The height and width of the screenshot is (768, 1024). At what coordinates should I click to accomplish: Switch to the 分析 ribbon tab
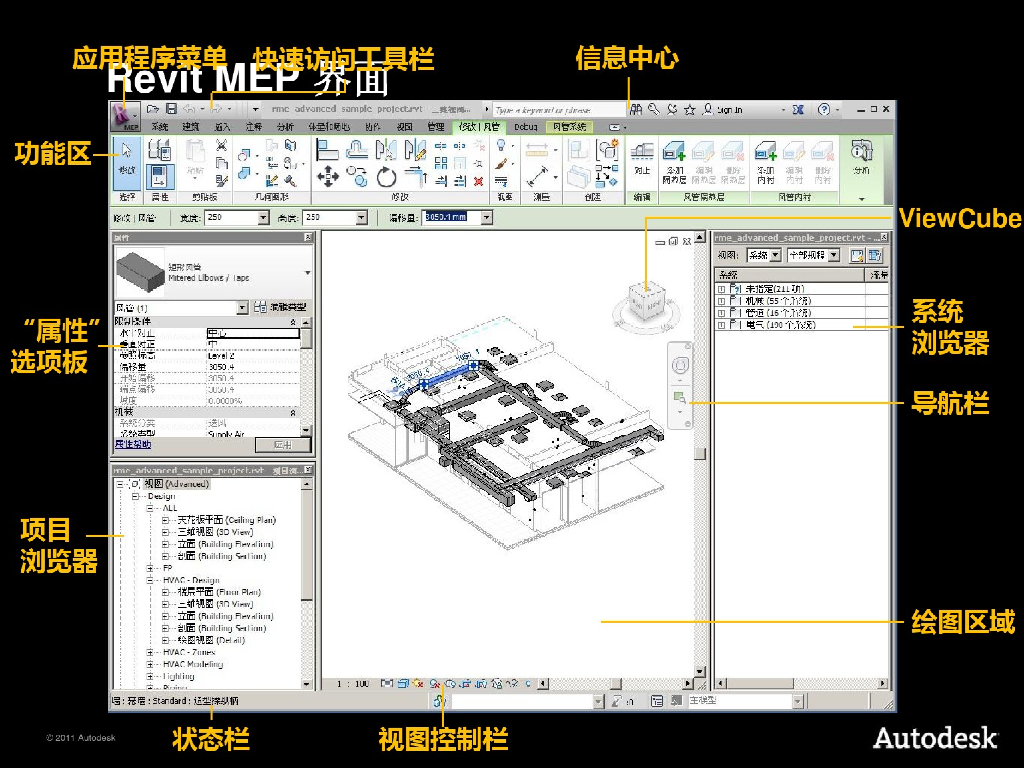click(x=285, y=127)
